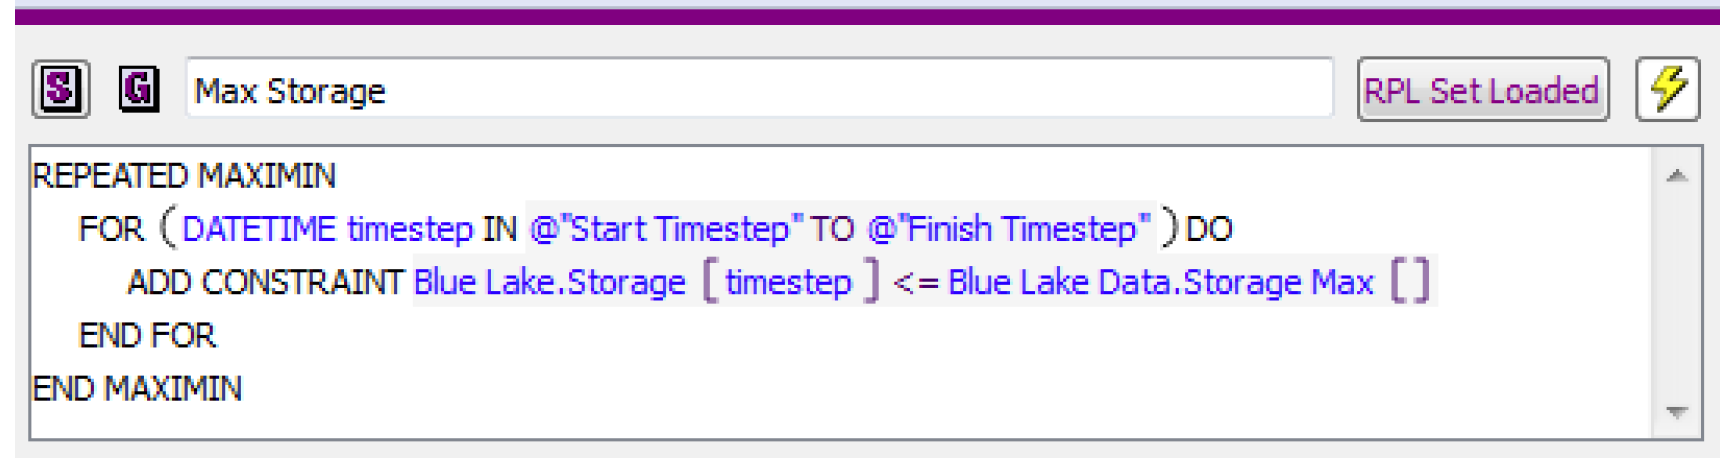Click the timestep index in brackets
The height and width of the screenshot is (467, 1734).
(x=788, y=282)
